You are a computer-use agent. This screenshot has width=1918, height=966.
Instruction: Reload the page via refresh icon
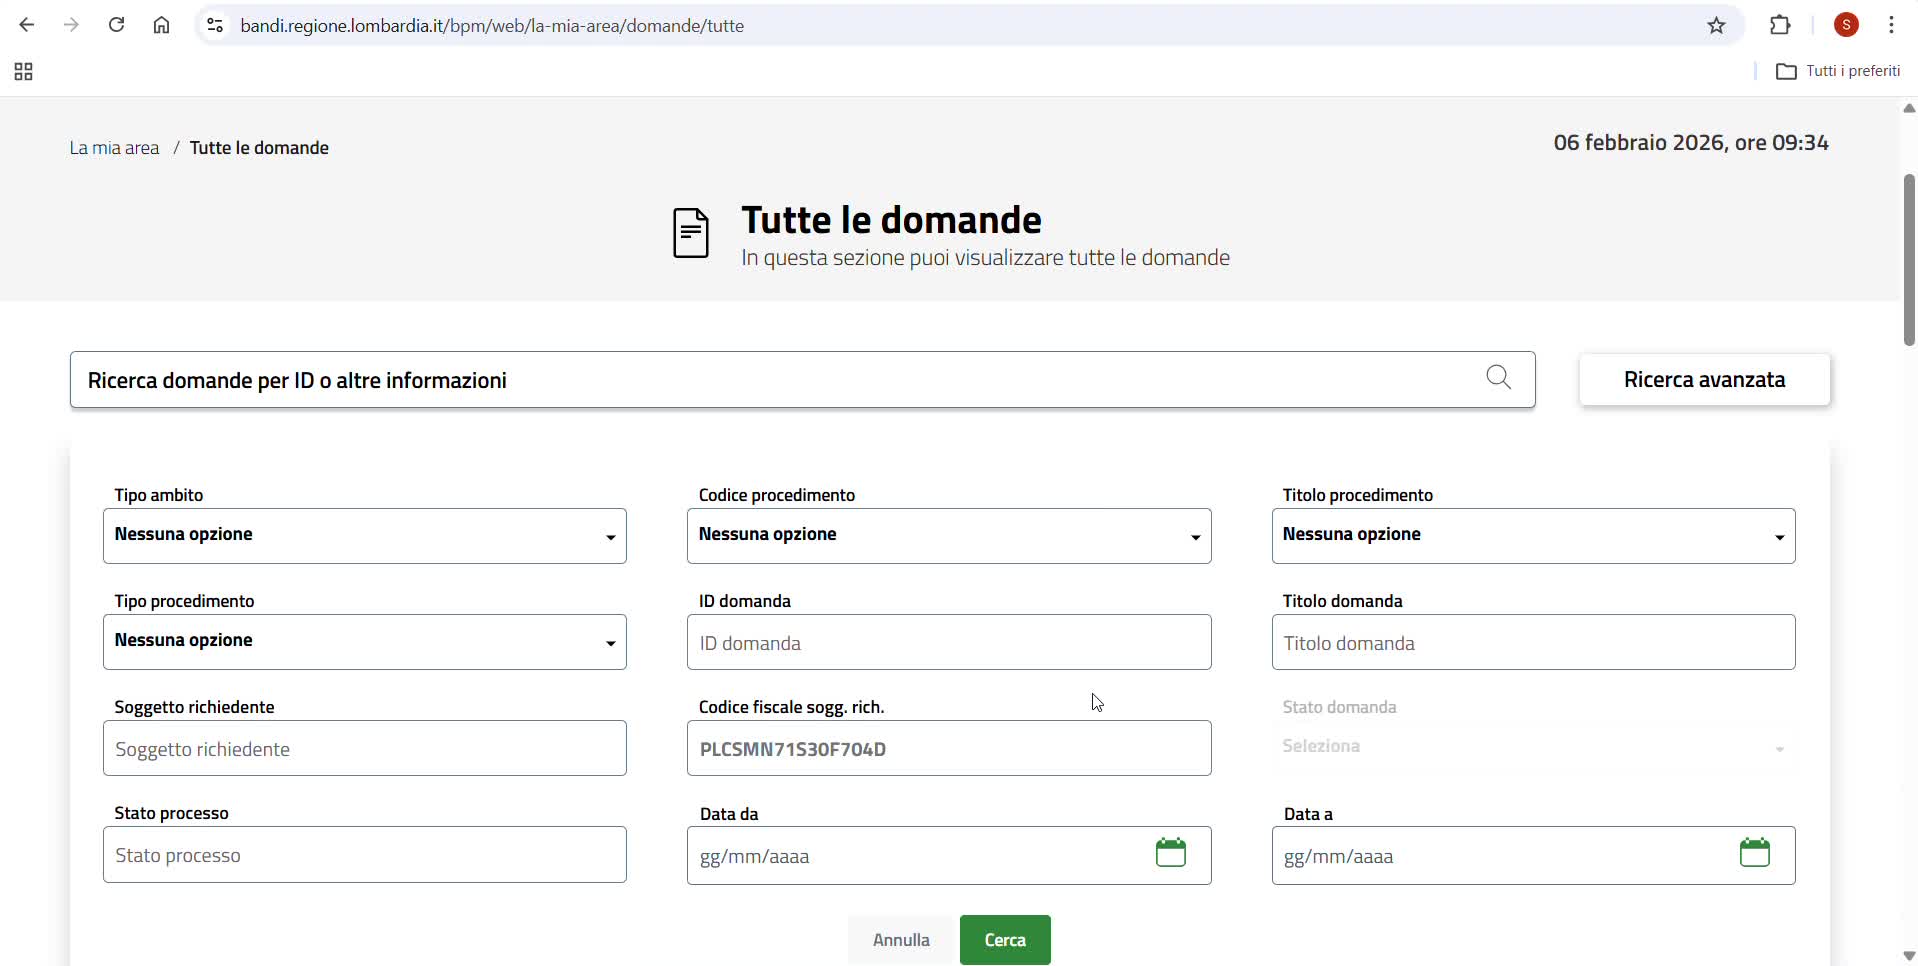[116, 25]
